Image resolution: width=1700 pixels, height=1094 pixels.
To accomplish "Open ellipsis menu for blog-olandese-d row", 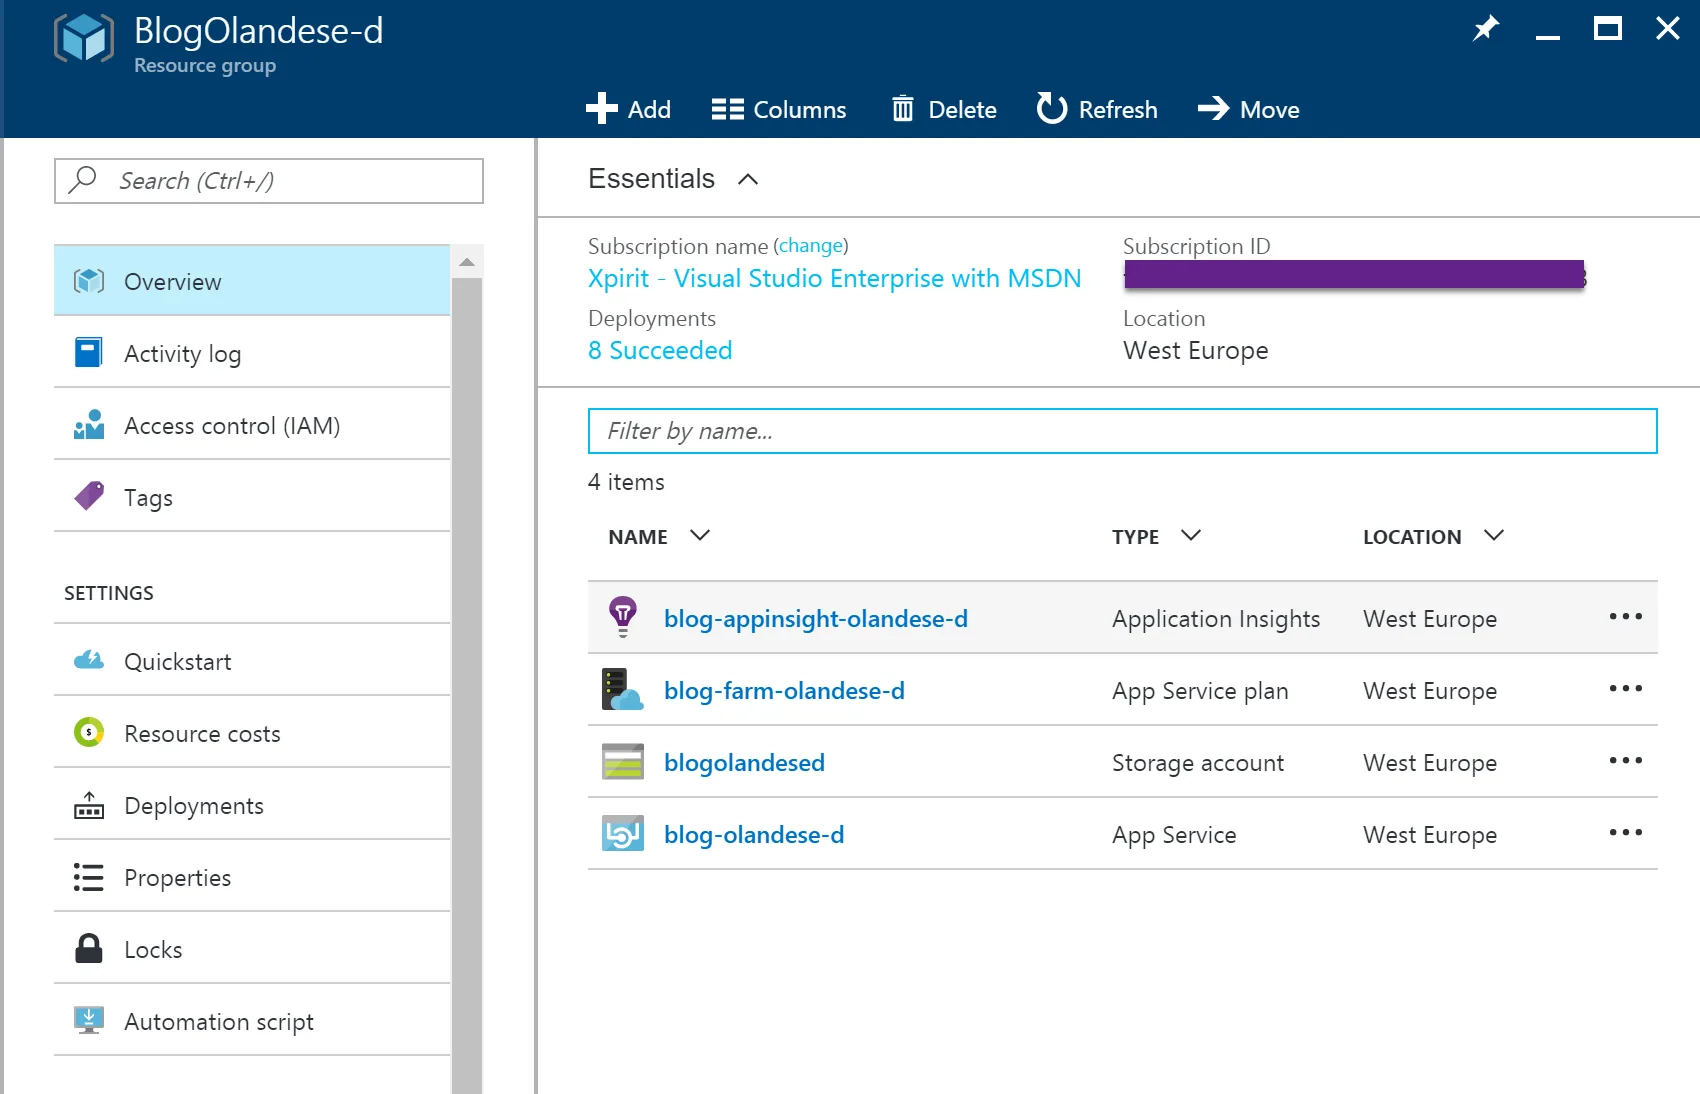I will (x=1626, y=832).
